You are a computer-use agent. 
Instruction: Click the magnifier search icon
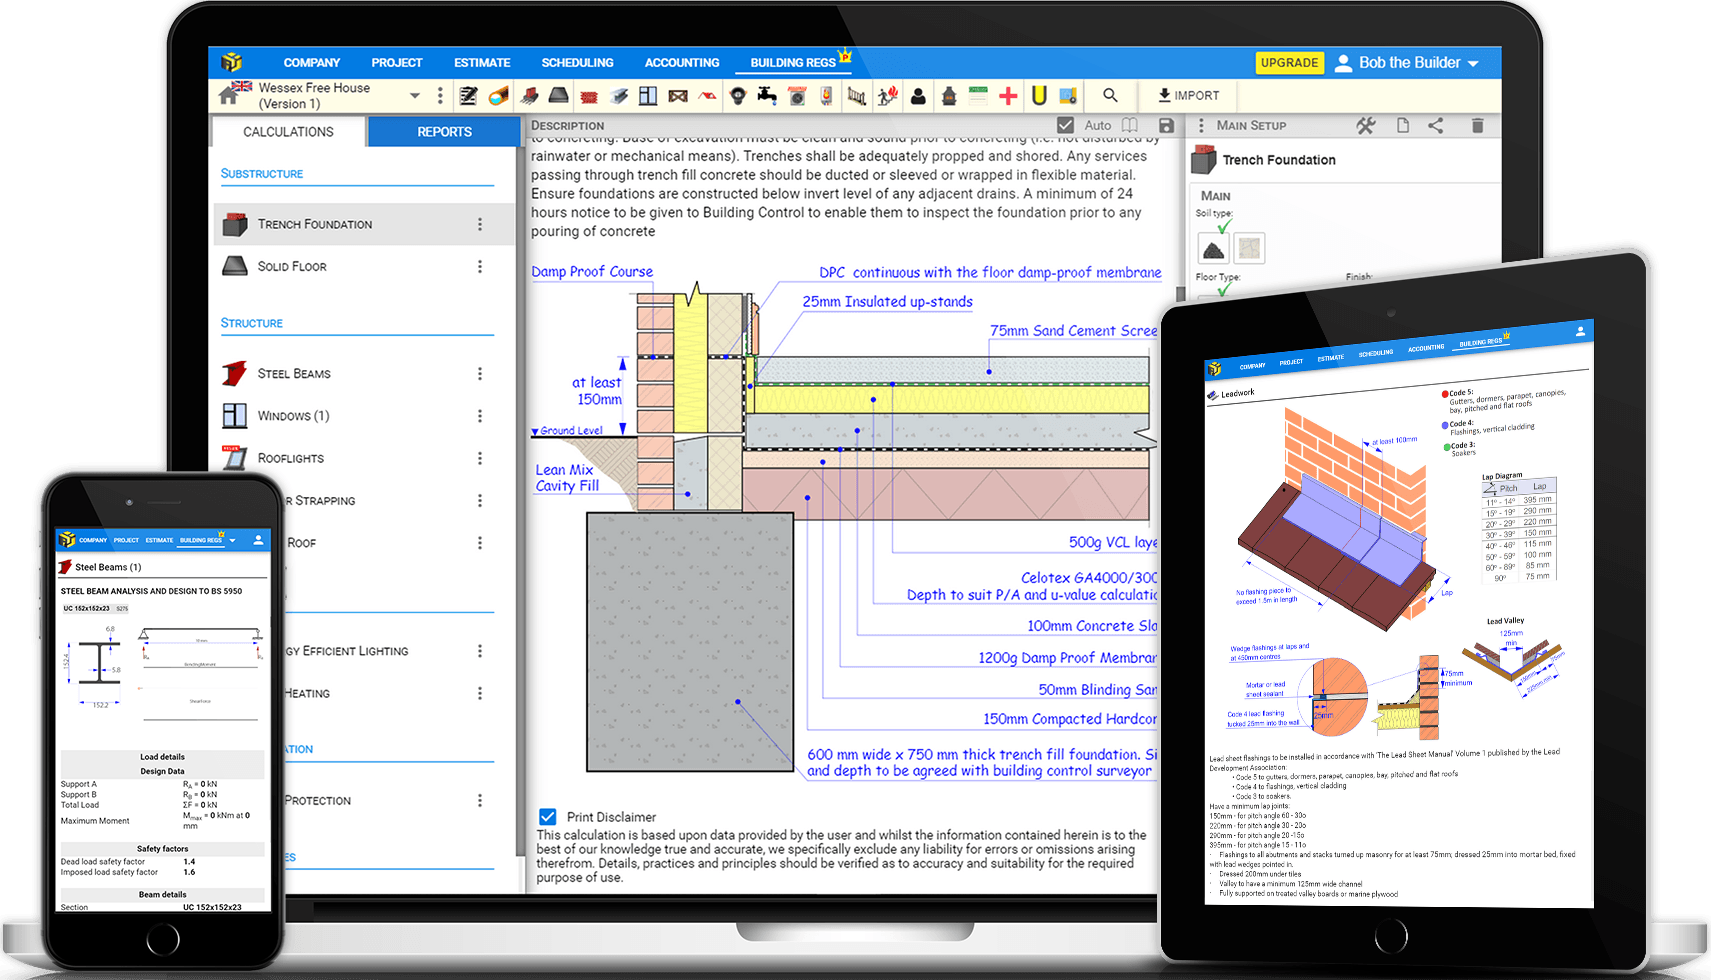click(1110, 95)
